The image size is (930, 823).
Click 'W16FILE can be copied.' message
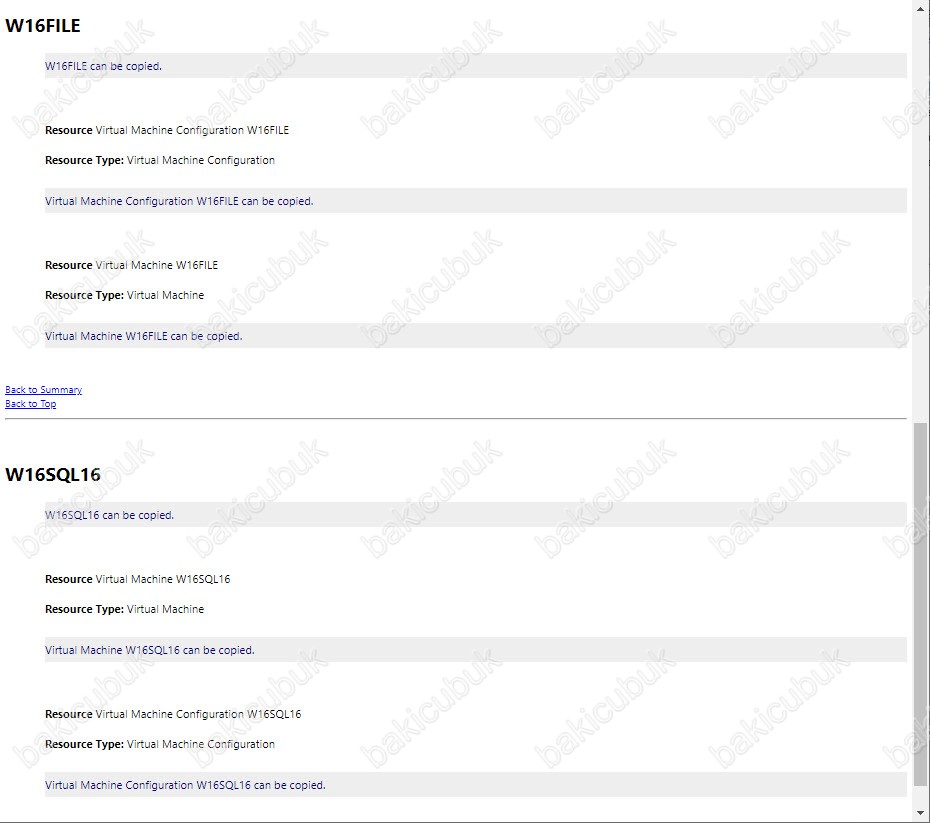click(x=476, y=66)
